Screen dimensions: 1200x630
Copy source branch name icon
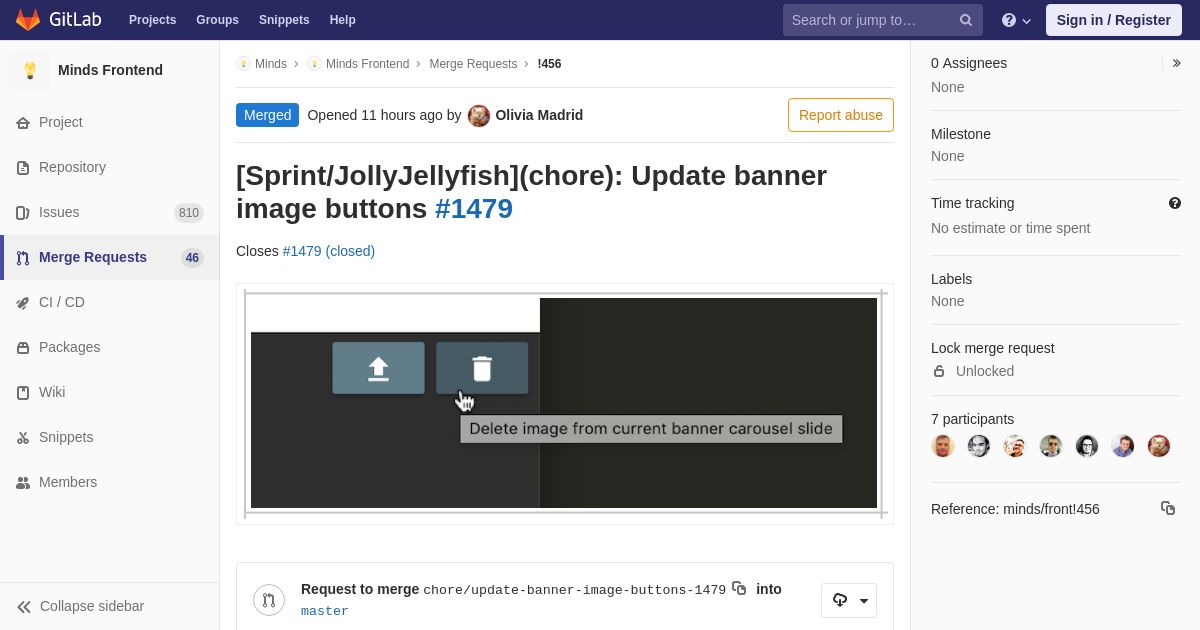739,588
